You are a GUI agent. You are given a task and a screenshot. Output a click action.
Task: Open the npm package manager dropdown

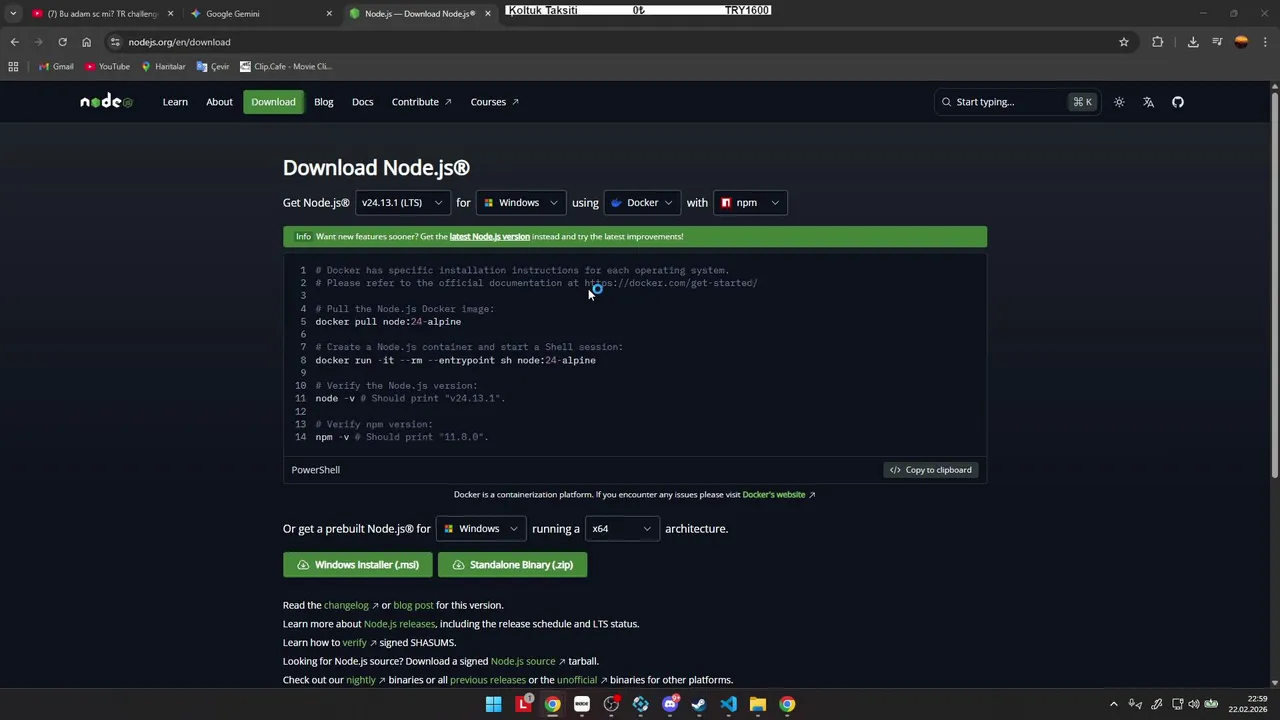click(x=750, y=203)
